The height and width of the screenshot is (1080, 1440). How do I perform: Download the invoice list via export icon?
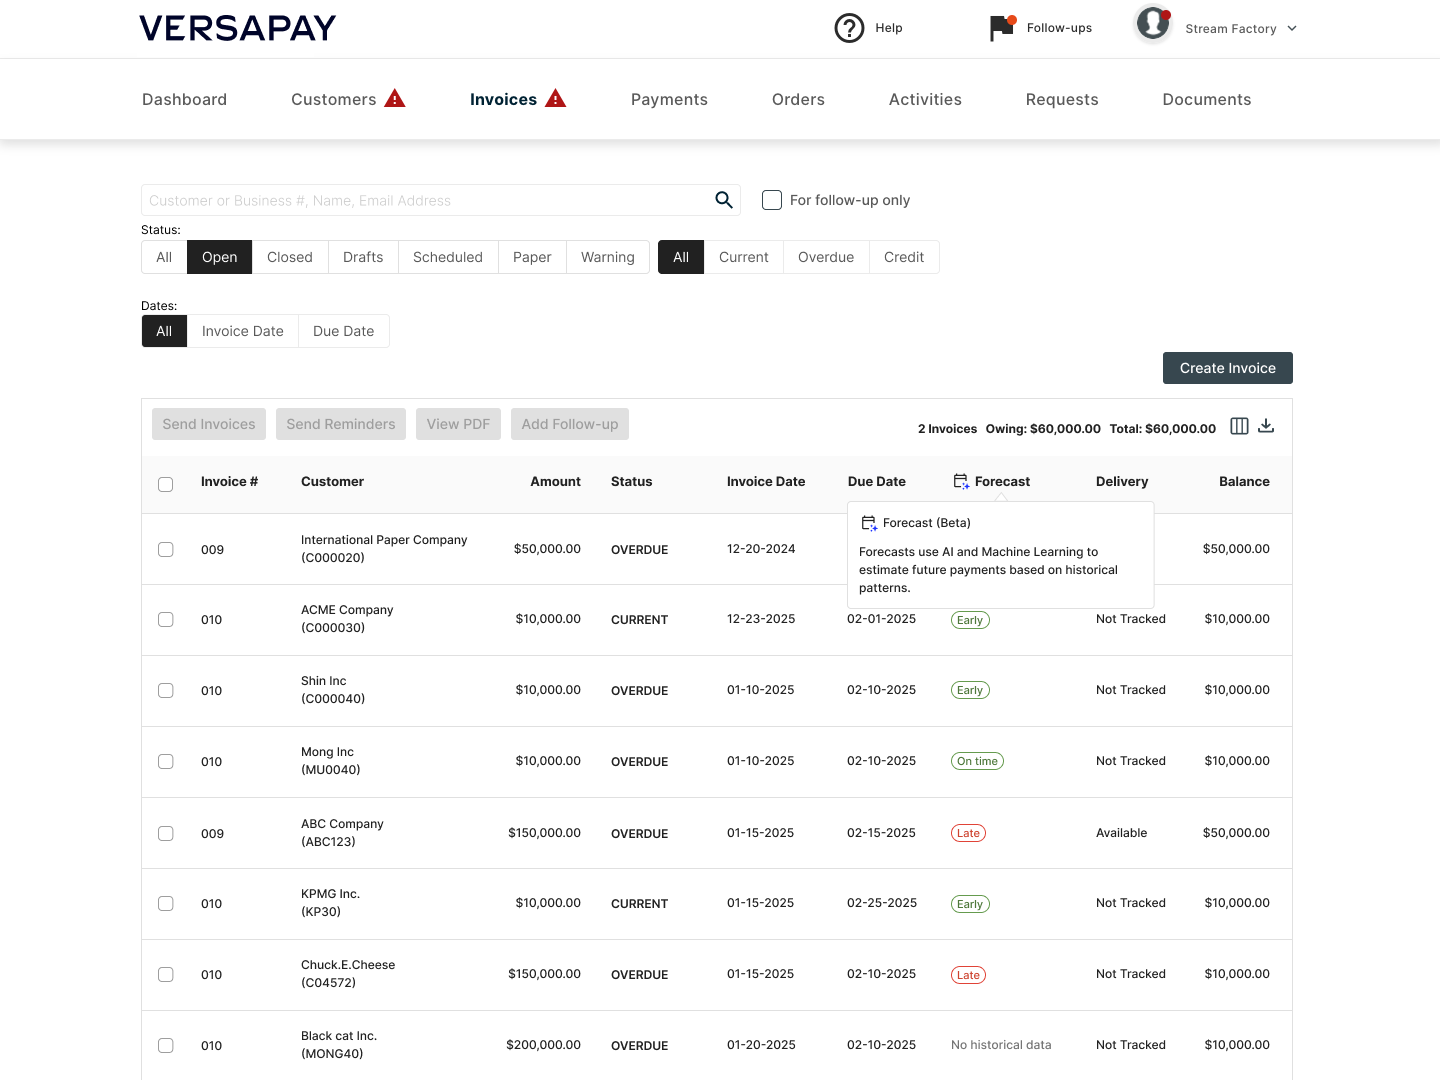tap(1266, 426)
